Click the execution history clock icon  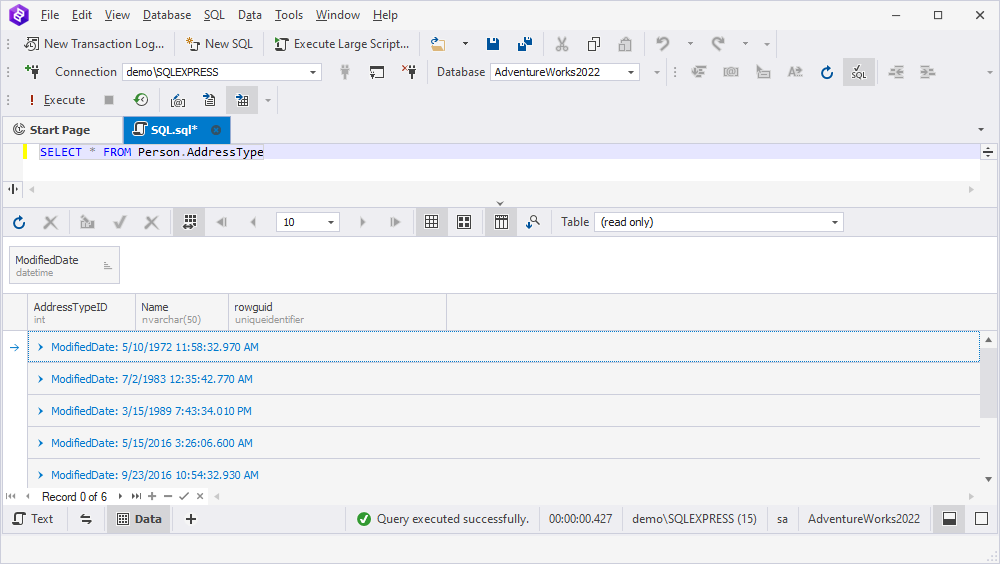pyautogui.click(x=141, y=100)
